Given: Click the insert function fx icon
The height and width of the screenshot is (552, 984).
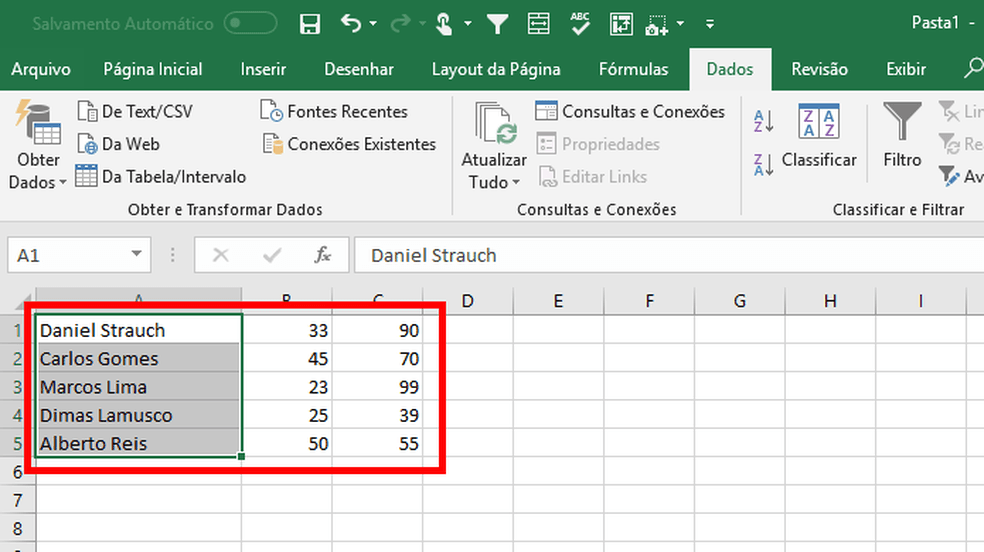Looking at the screenshot, I should click(322, 255).
